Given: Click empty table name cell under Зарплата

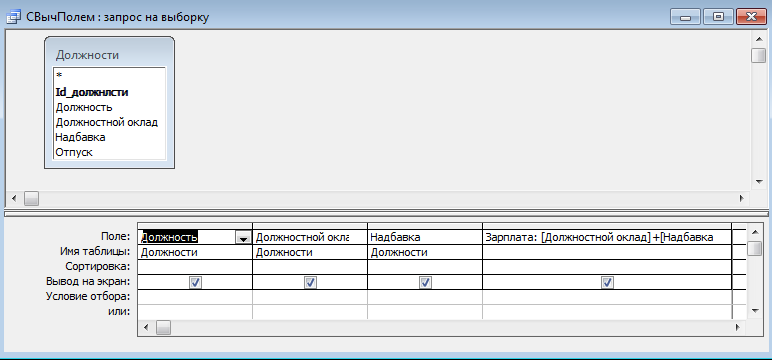Looking at the screenshot, I should click(607, 253).
